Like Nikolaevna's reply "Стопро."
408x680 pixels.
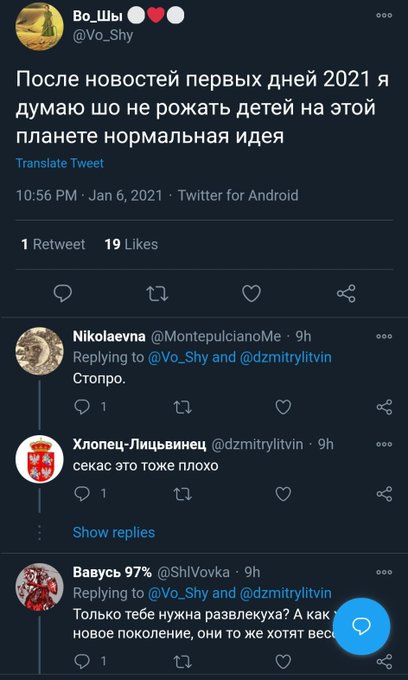pos(284,407)
